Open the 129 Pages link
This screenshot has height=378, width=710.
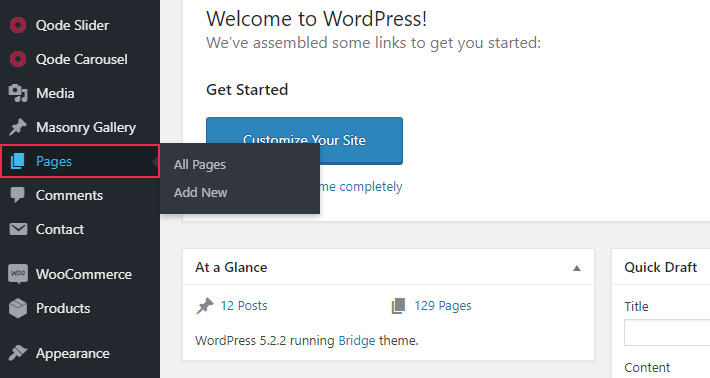[443, 306]
